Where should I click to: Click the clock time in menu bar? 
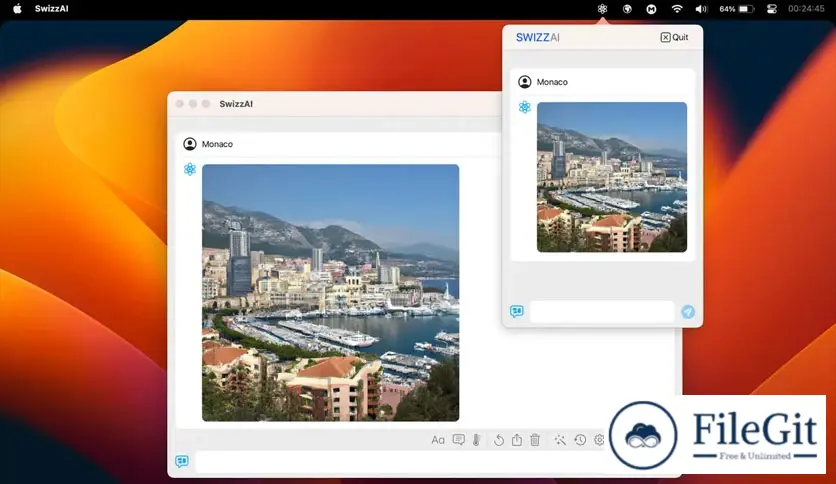point(806,9)
